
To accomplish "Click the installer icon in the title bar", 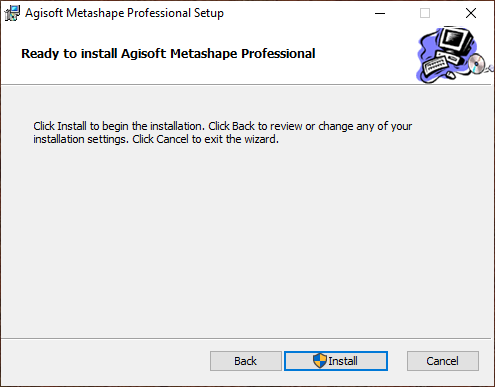I will (x=12, y=13).
